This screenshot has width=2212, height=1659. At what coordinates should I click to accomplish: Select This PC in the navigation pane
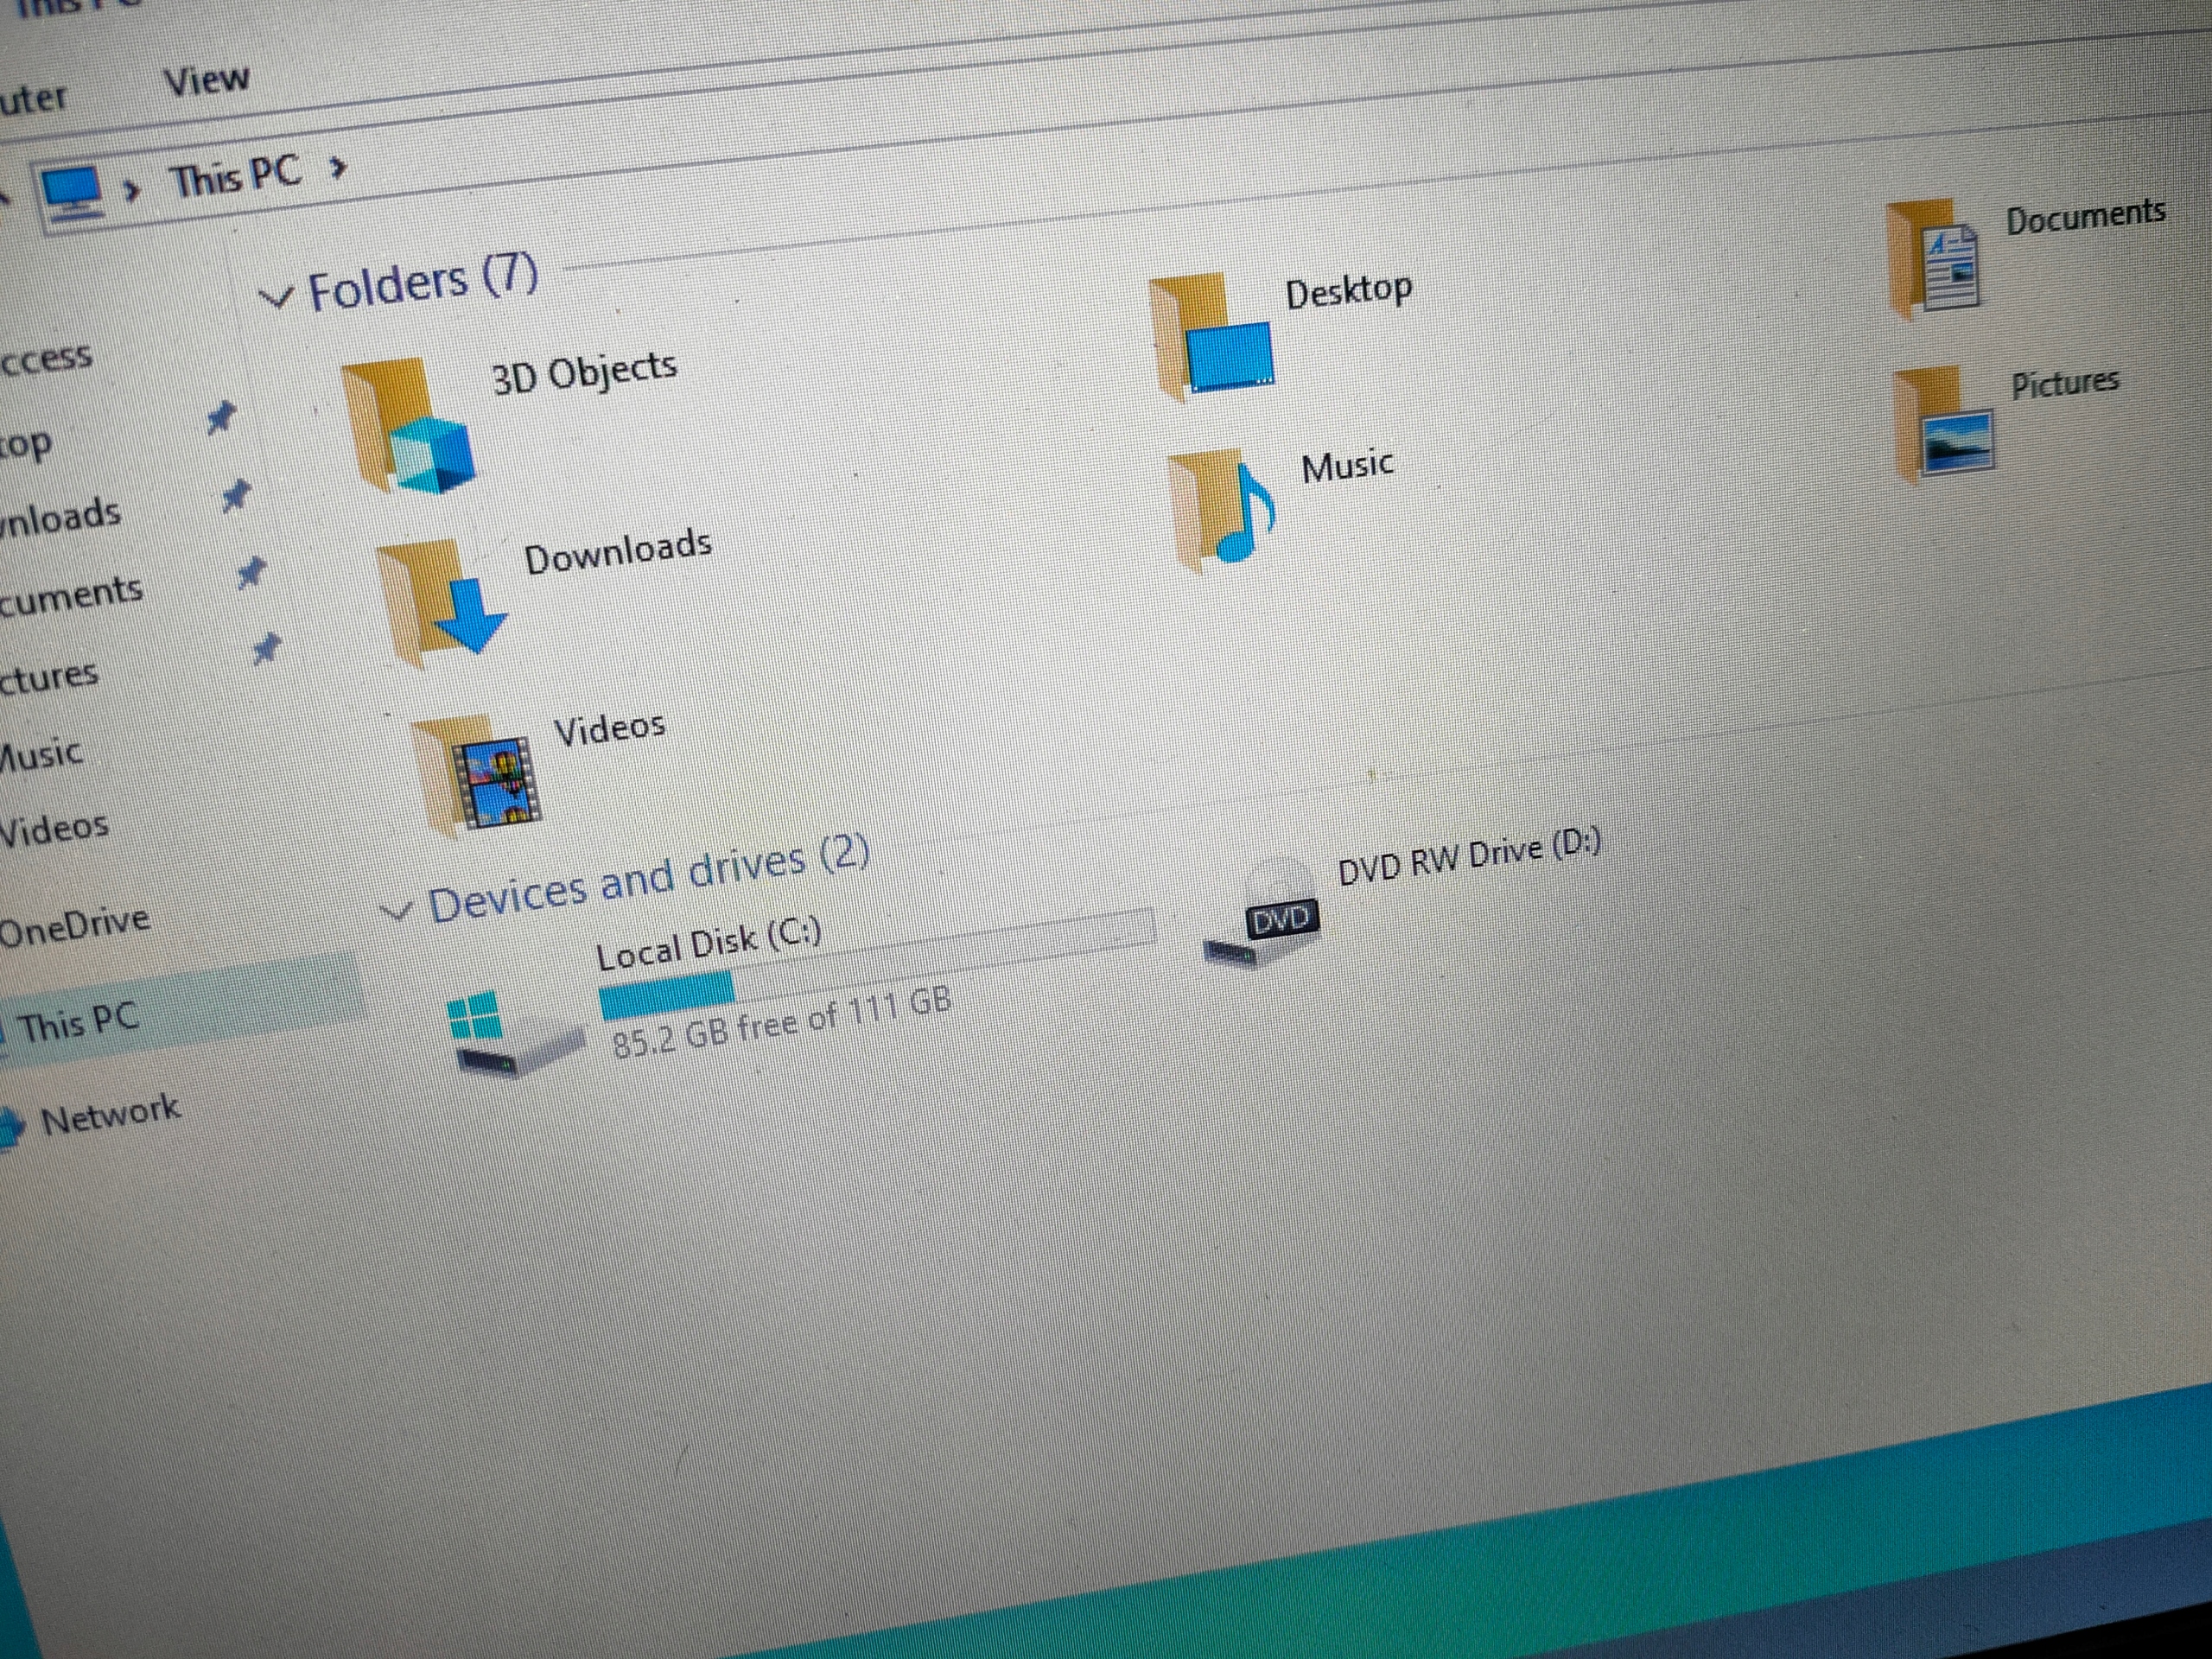point(79,1023)
